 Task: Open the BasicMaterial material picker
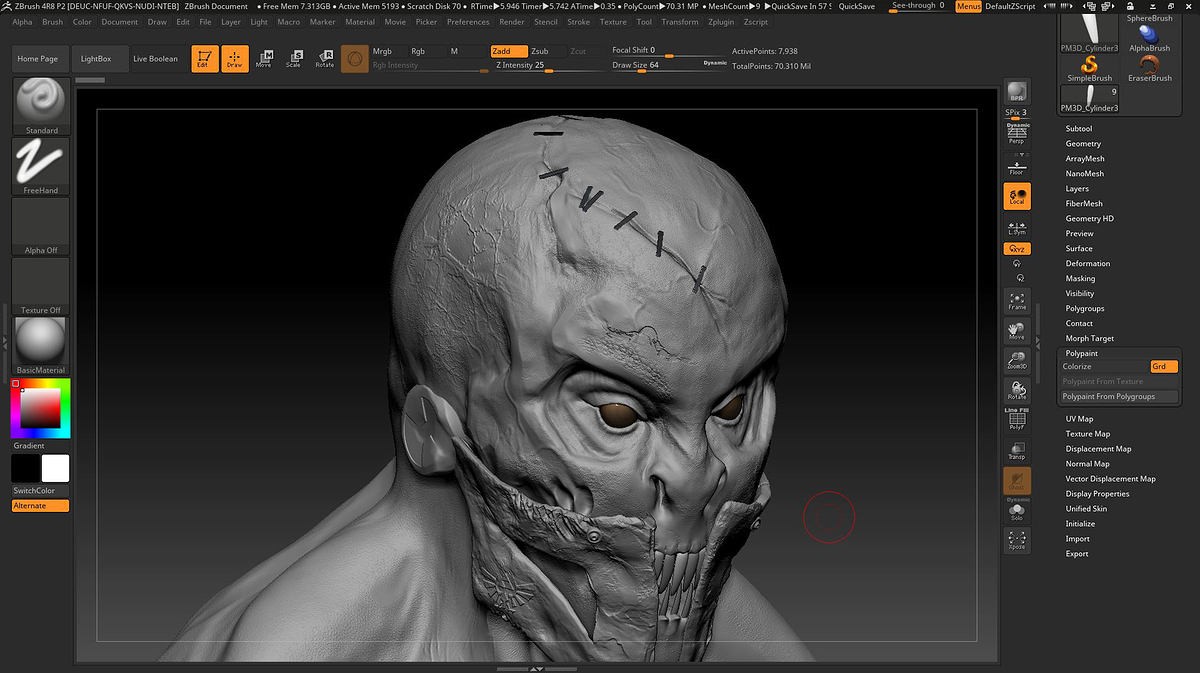click(x=41, y=343)
